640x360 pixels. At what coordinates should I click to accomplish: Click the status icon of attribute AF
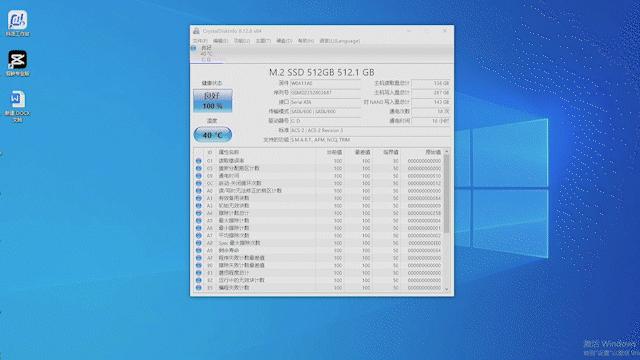pyautogui.click(x=198, y=258)
